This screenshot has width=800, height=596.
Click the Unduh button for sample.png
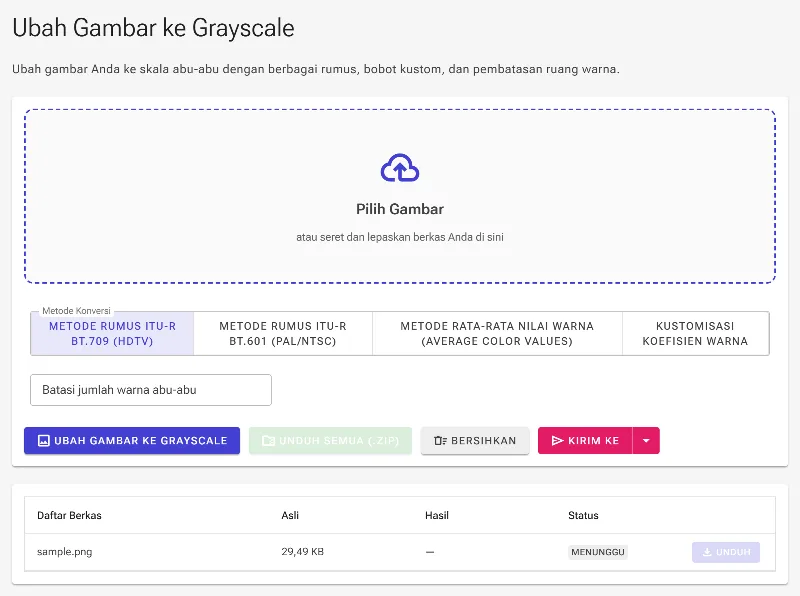click(x=726, y=552)
